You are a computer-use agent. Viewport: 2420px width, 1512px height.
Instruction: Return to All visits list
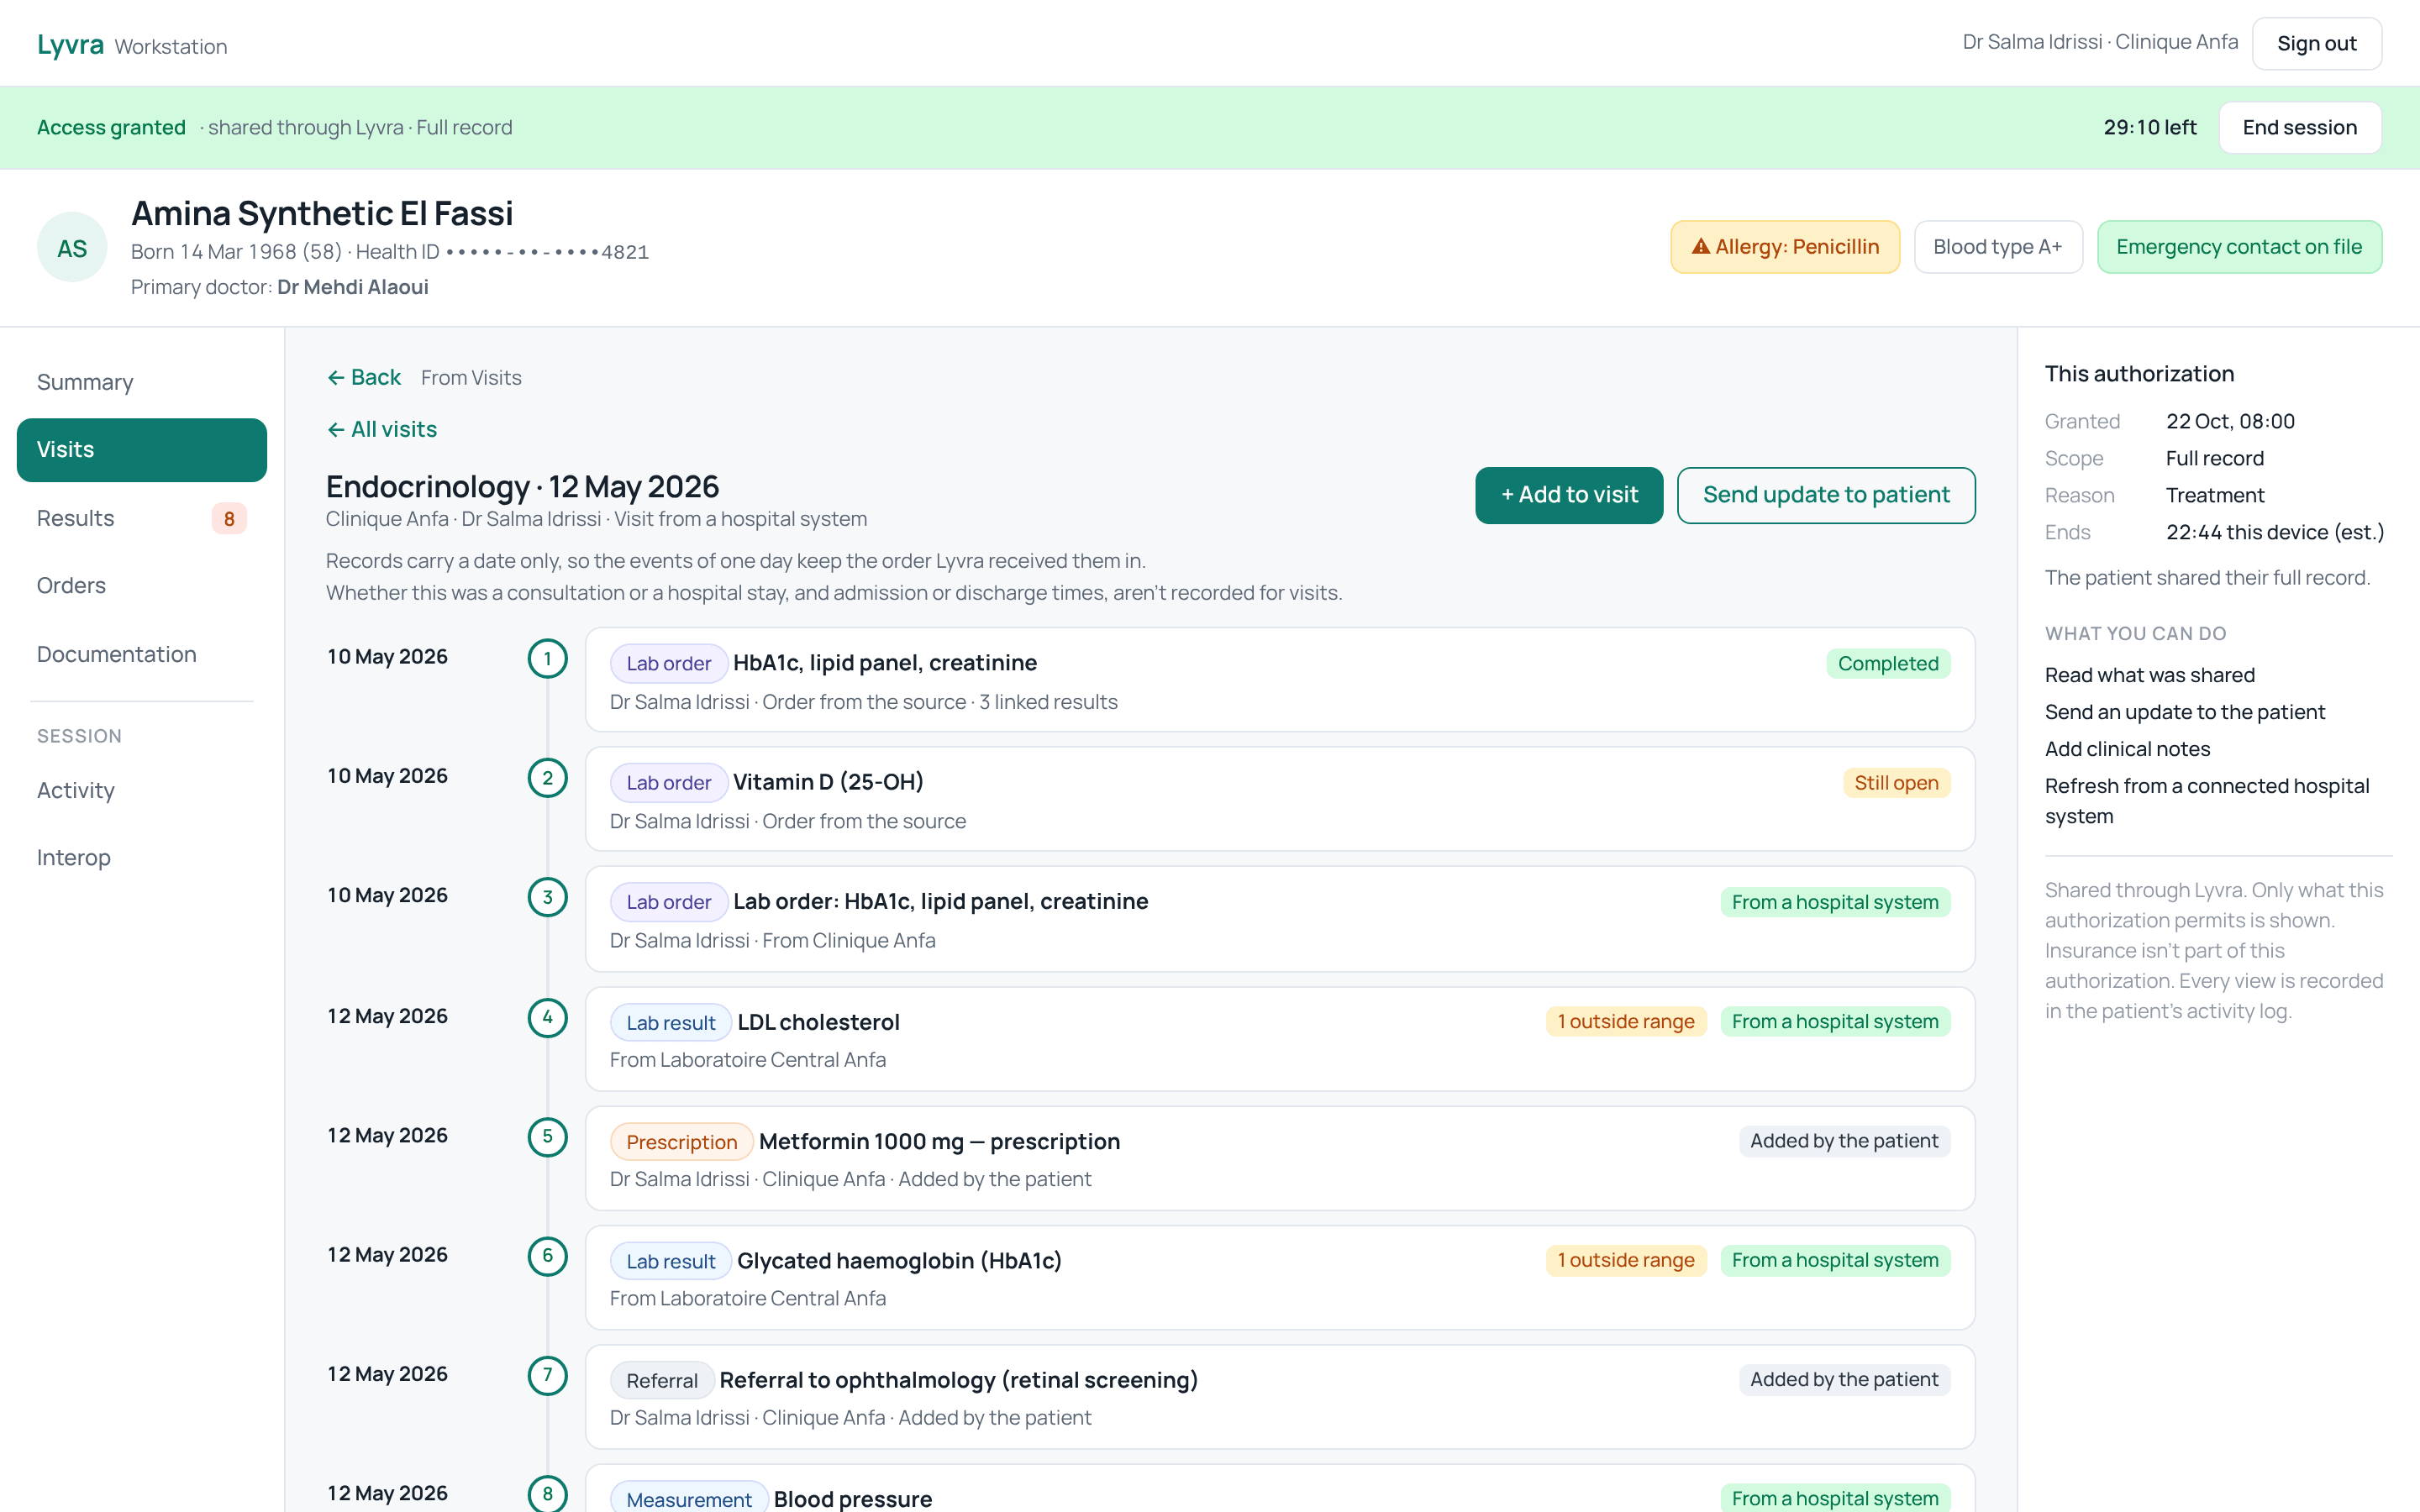(382, 429)
